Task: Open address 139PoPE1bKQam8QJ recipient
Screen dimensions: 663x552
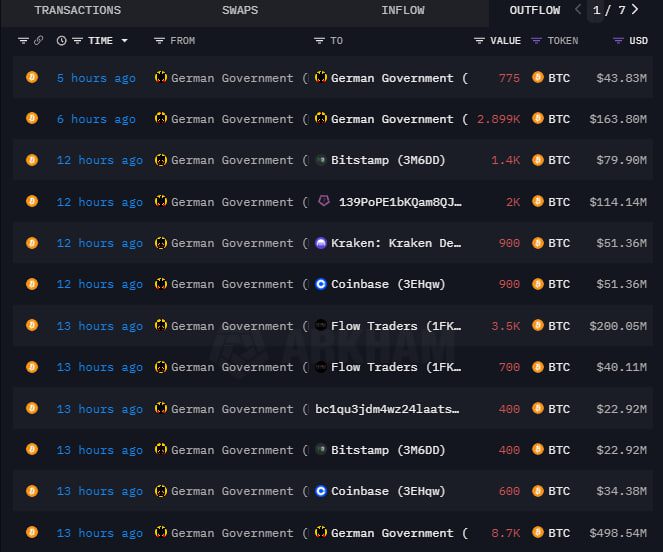Action: [x=400, y=202]
